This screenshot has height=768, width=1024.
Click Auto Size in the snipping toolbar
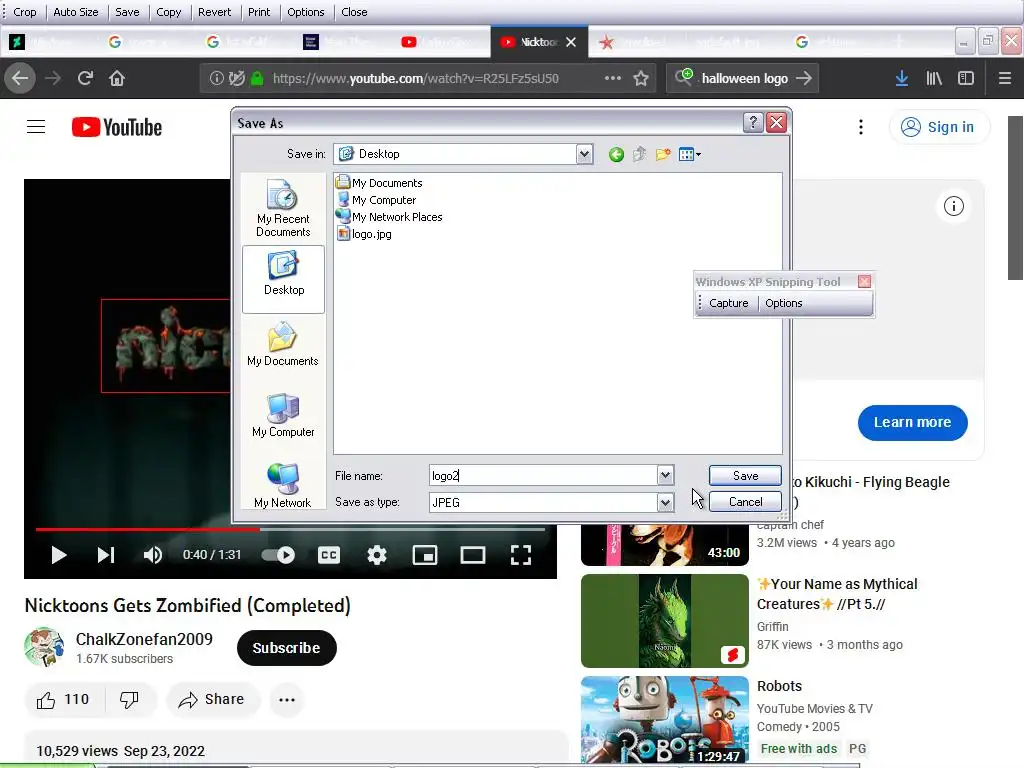point(76,12)
